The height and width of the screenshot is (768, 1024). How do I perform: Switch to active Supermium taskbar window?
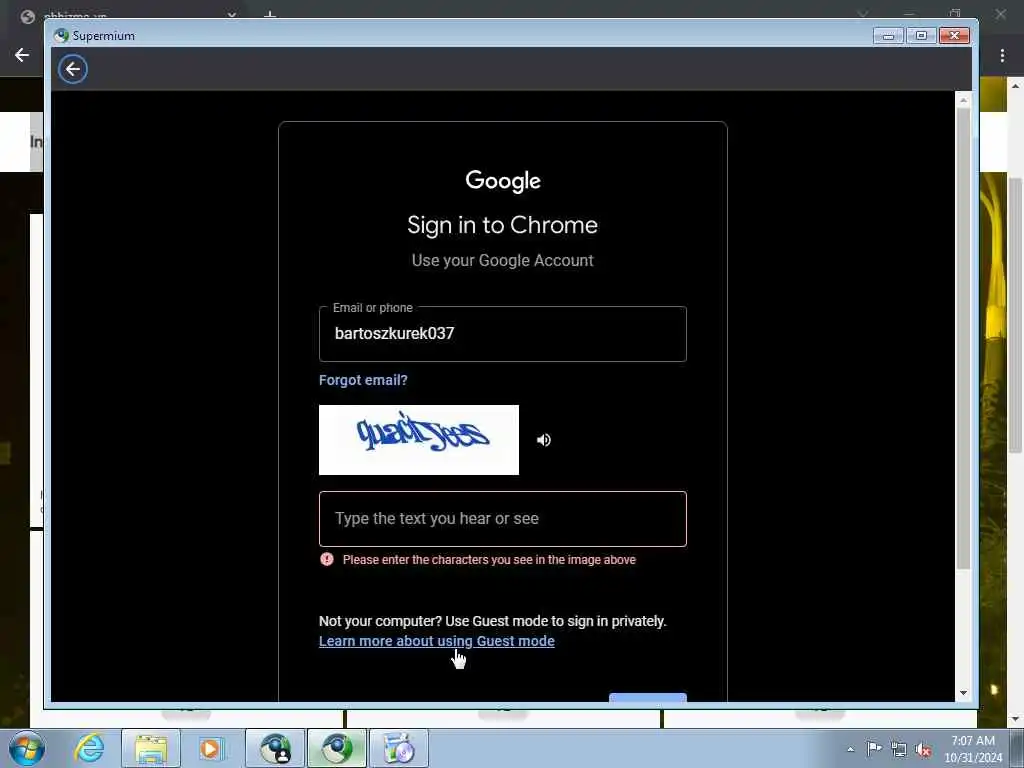337,748
